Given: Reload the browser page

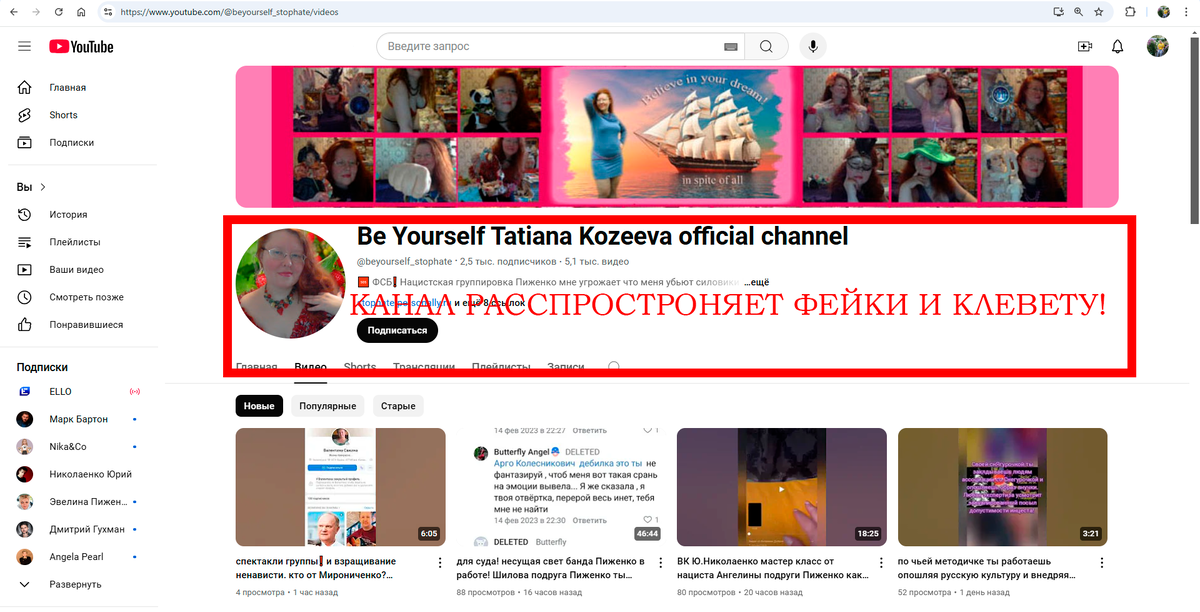Looking at the screenshot, I should (59, 12).
